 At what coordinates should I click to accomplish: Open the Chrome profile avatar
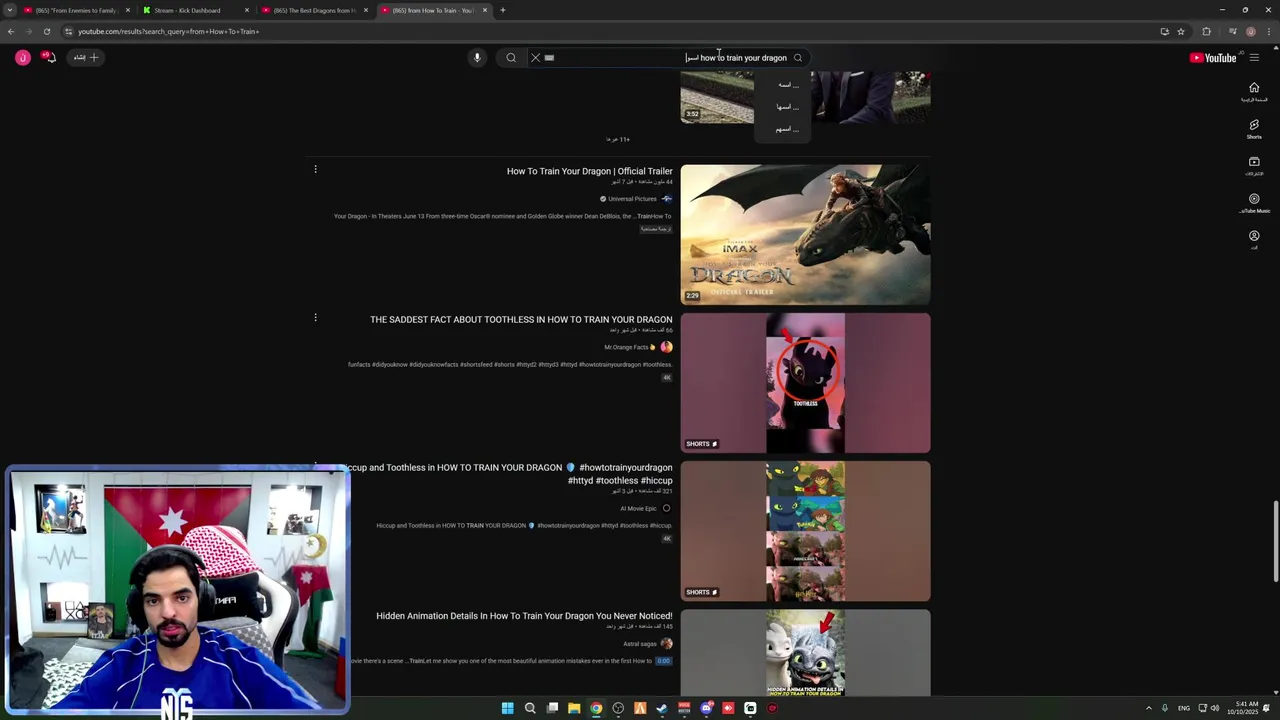pyautogui.click(x=1250, y=31)
